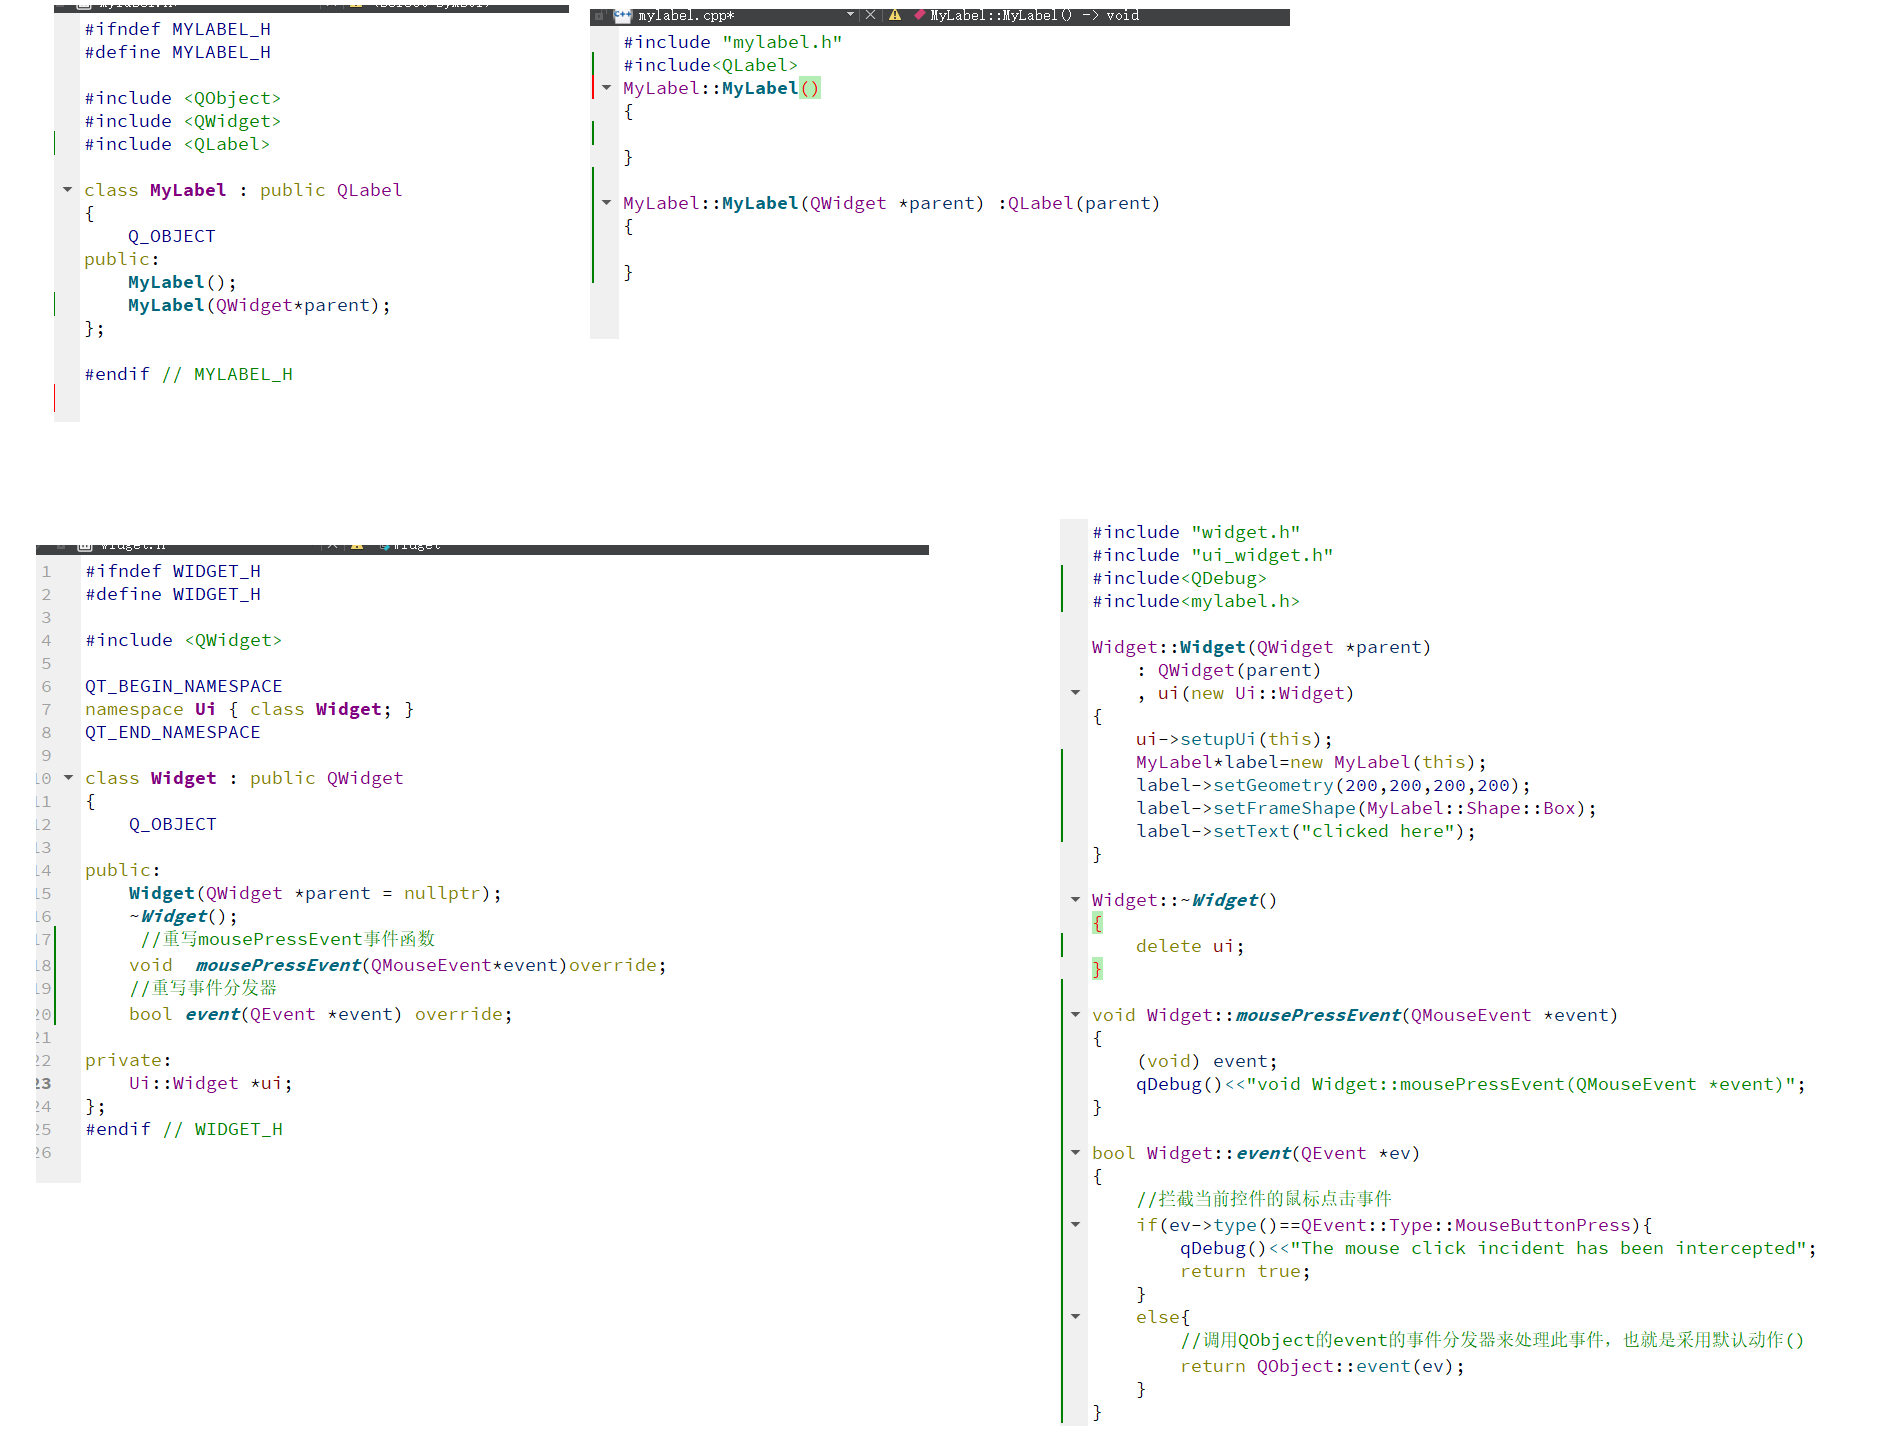Fold the Widget::~Widget destructor
The height and width of the screenshot is (1444, 1881).
coord(1076,900)
